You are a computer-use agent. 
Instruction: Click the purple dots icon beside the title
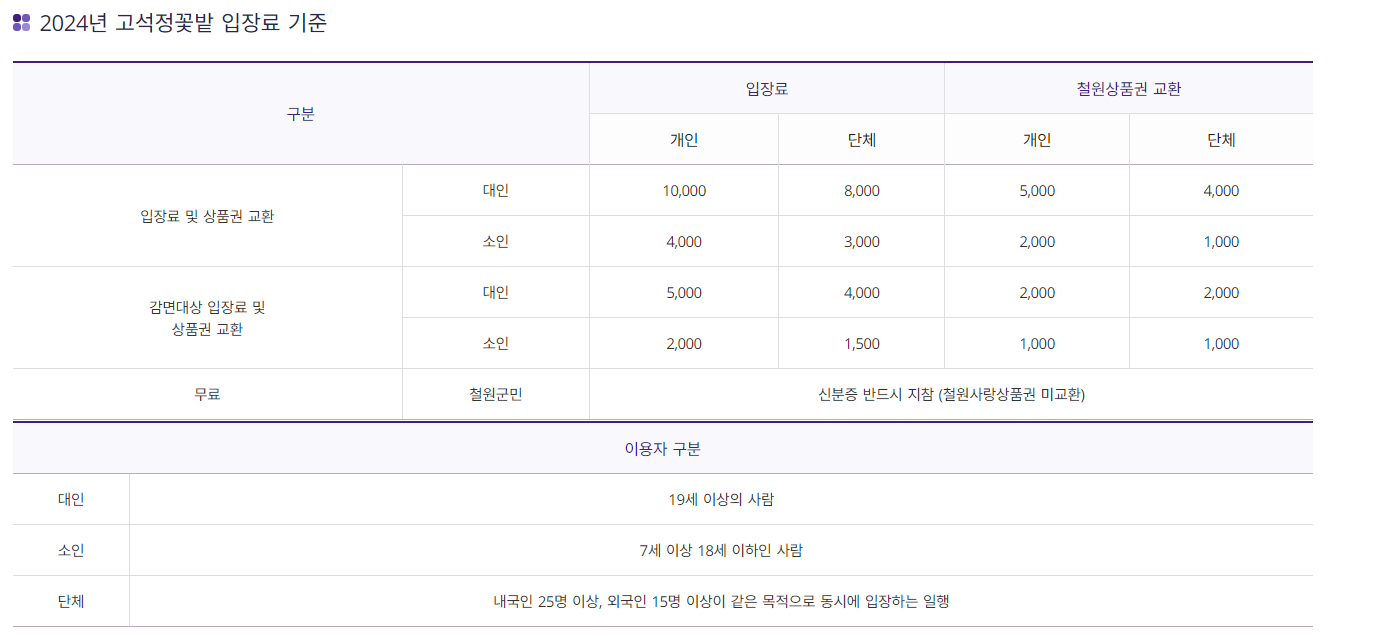click(21, 23)
